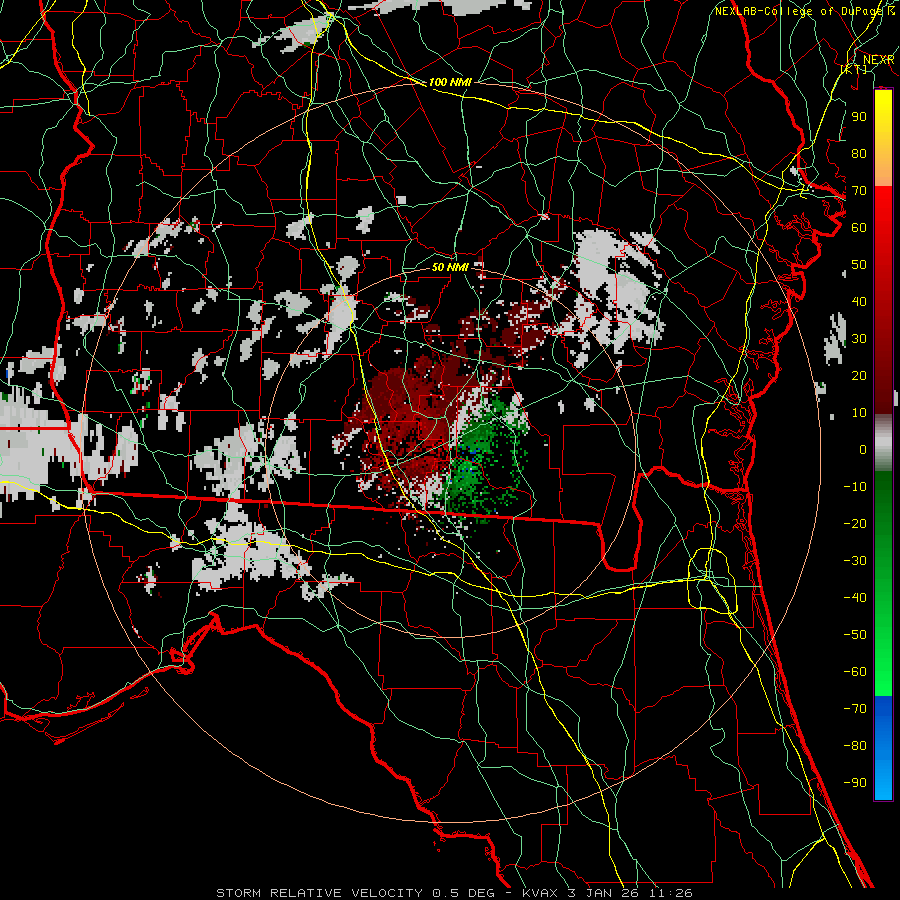Click the '30' label on the velocity scale
This screenshot has width=900, height=900.
(x=859, y=339)
